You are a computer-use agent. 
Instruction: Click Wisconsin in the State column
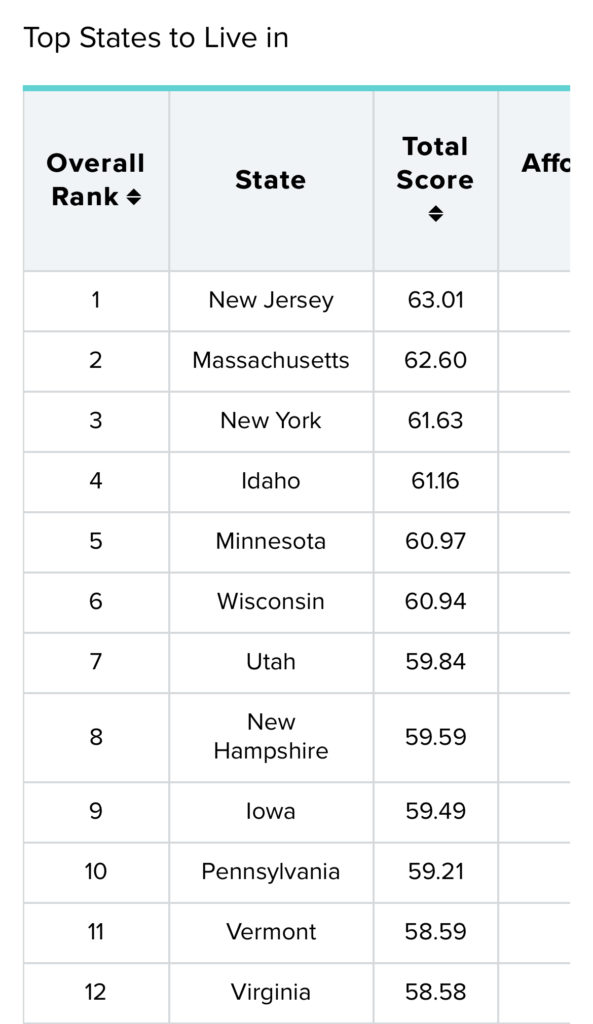(271, 601)
